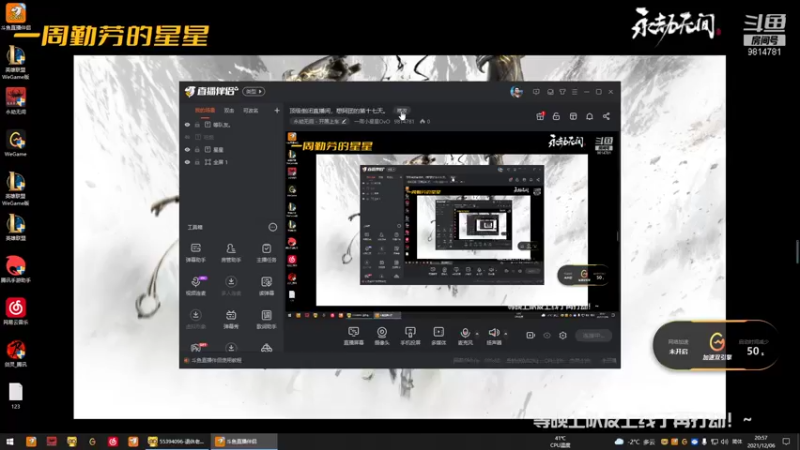Click the plus icon to add a scene
This screenshot has height=450, width=800.
point(277,110)
